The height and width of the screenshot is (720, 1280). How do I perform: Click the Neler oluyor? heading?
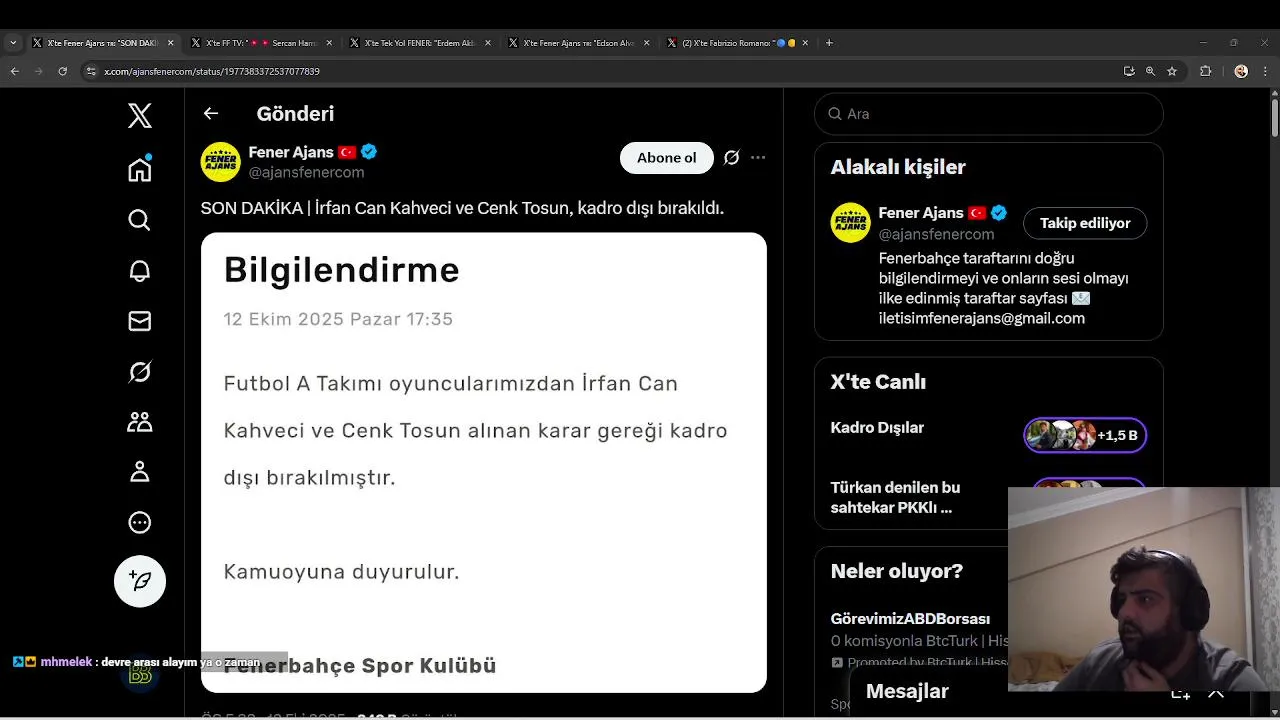click(897, 571)
